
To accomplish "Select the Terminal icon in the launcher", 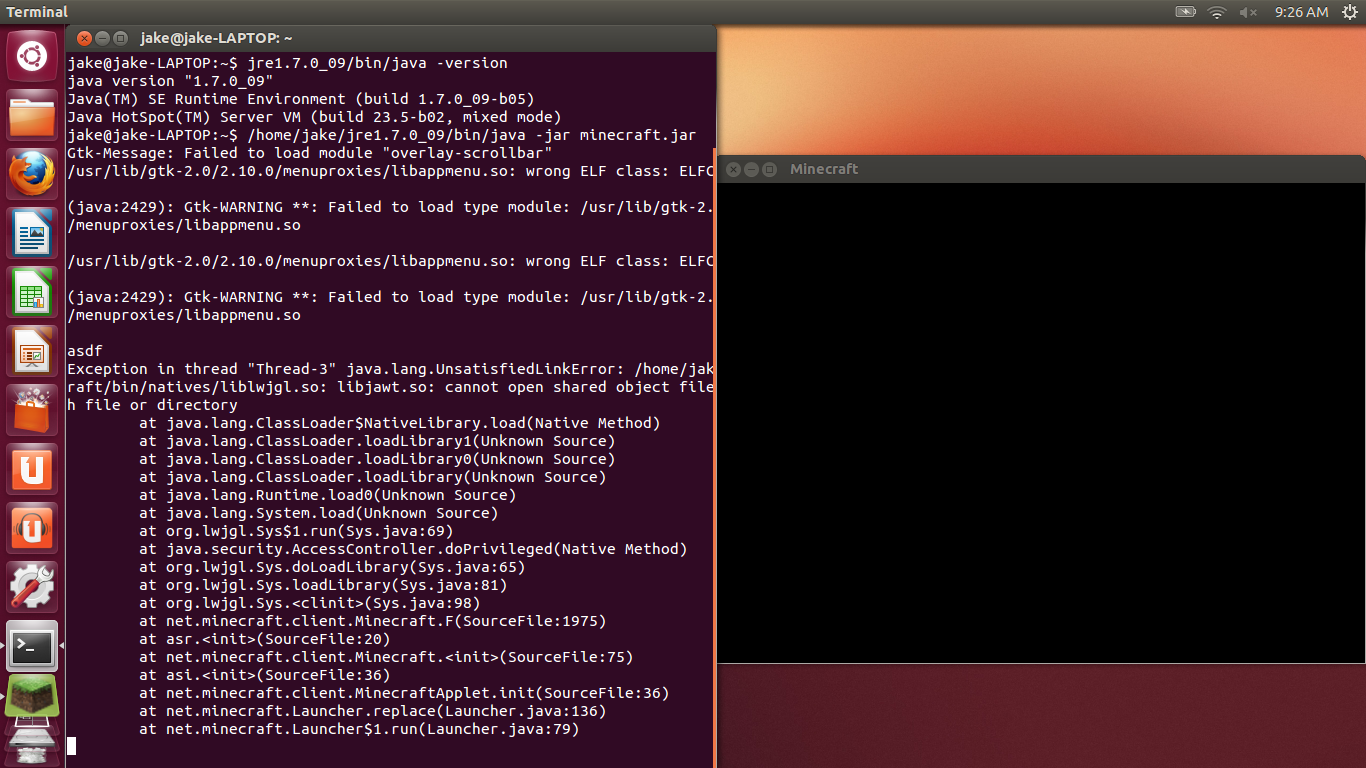I will [x=32, y=646].
